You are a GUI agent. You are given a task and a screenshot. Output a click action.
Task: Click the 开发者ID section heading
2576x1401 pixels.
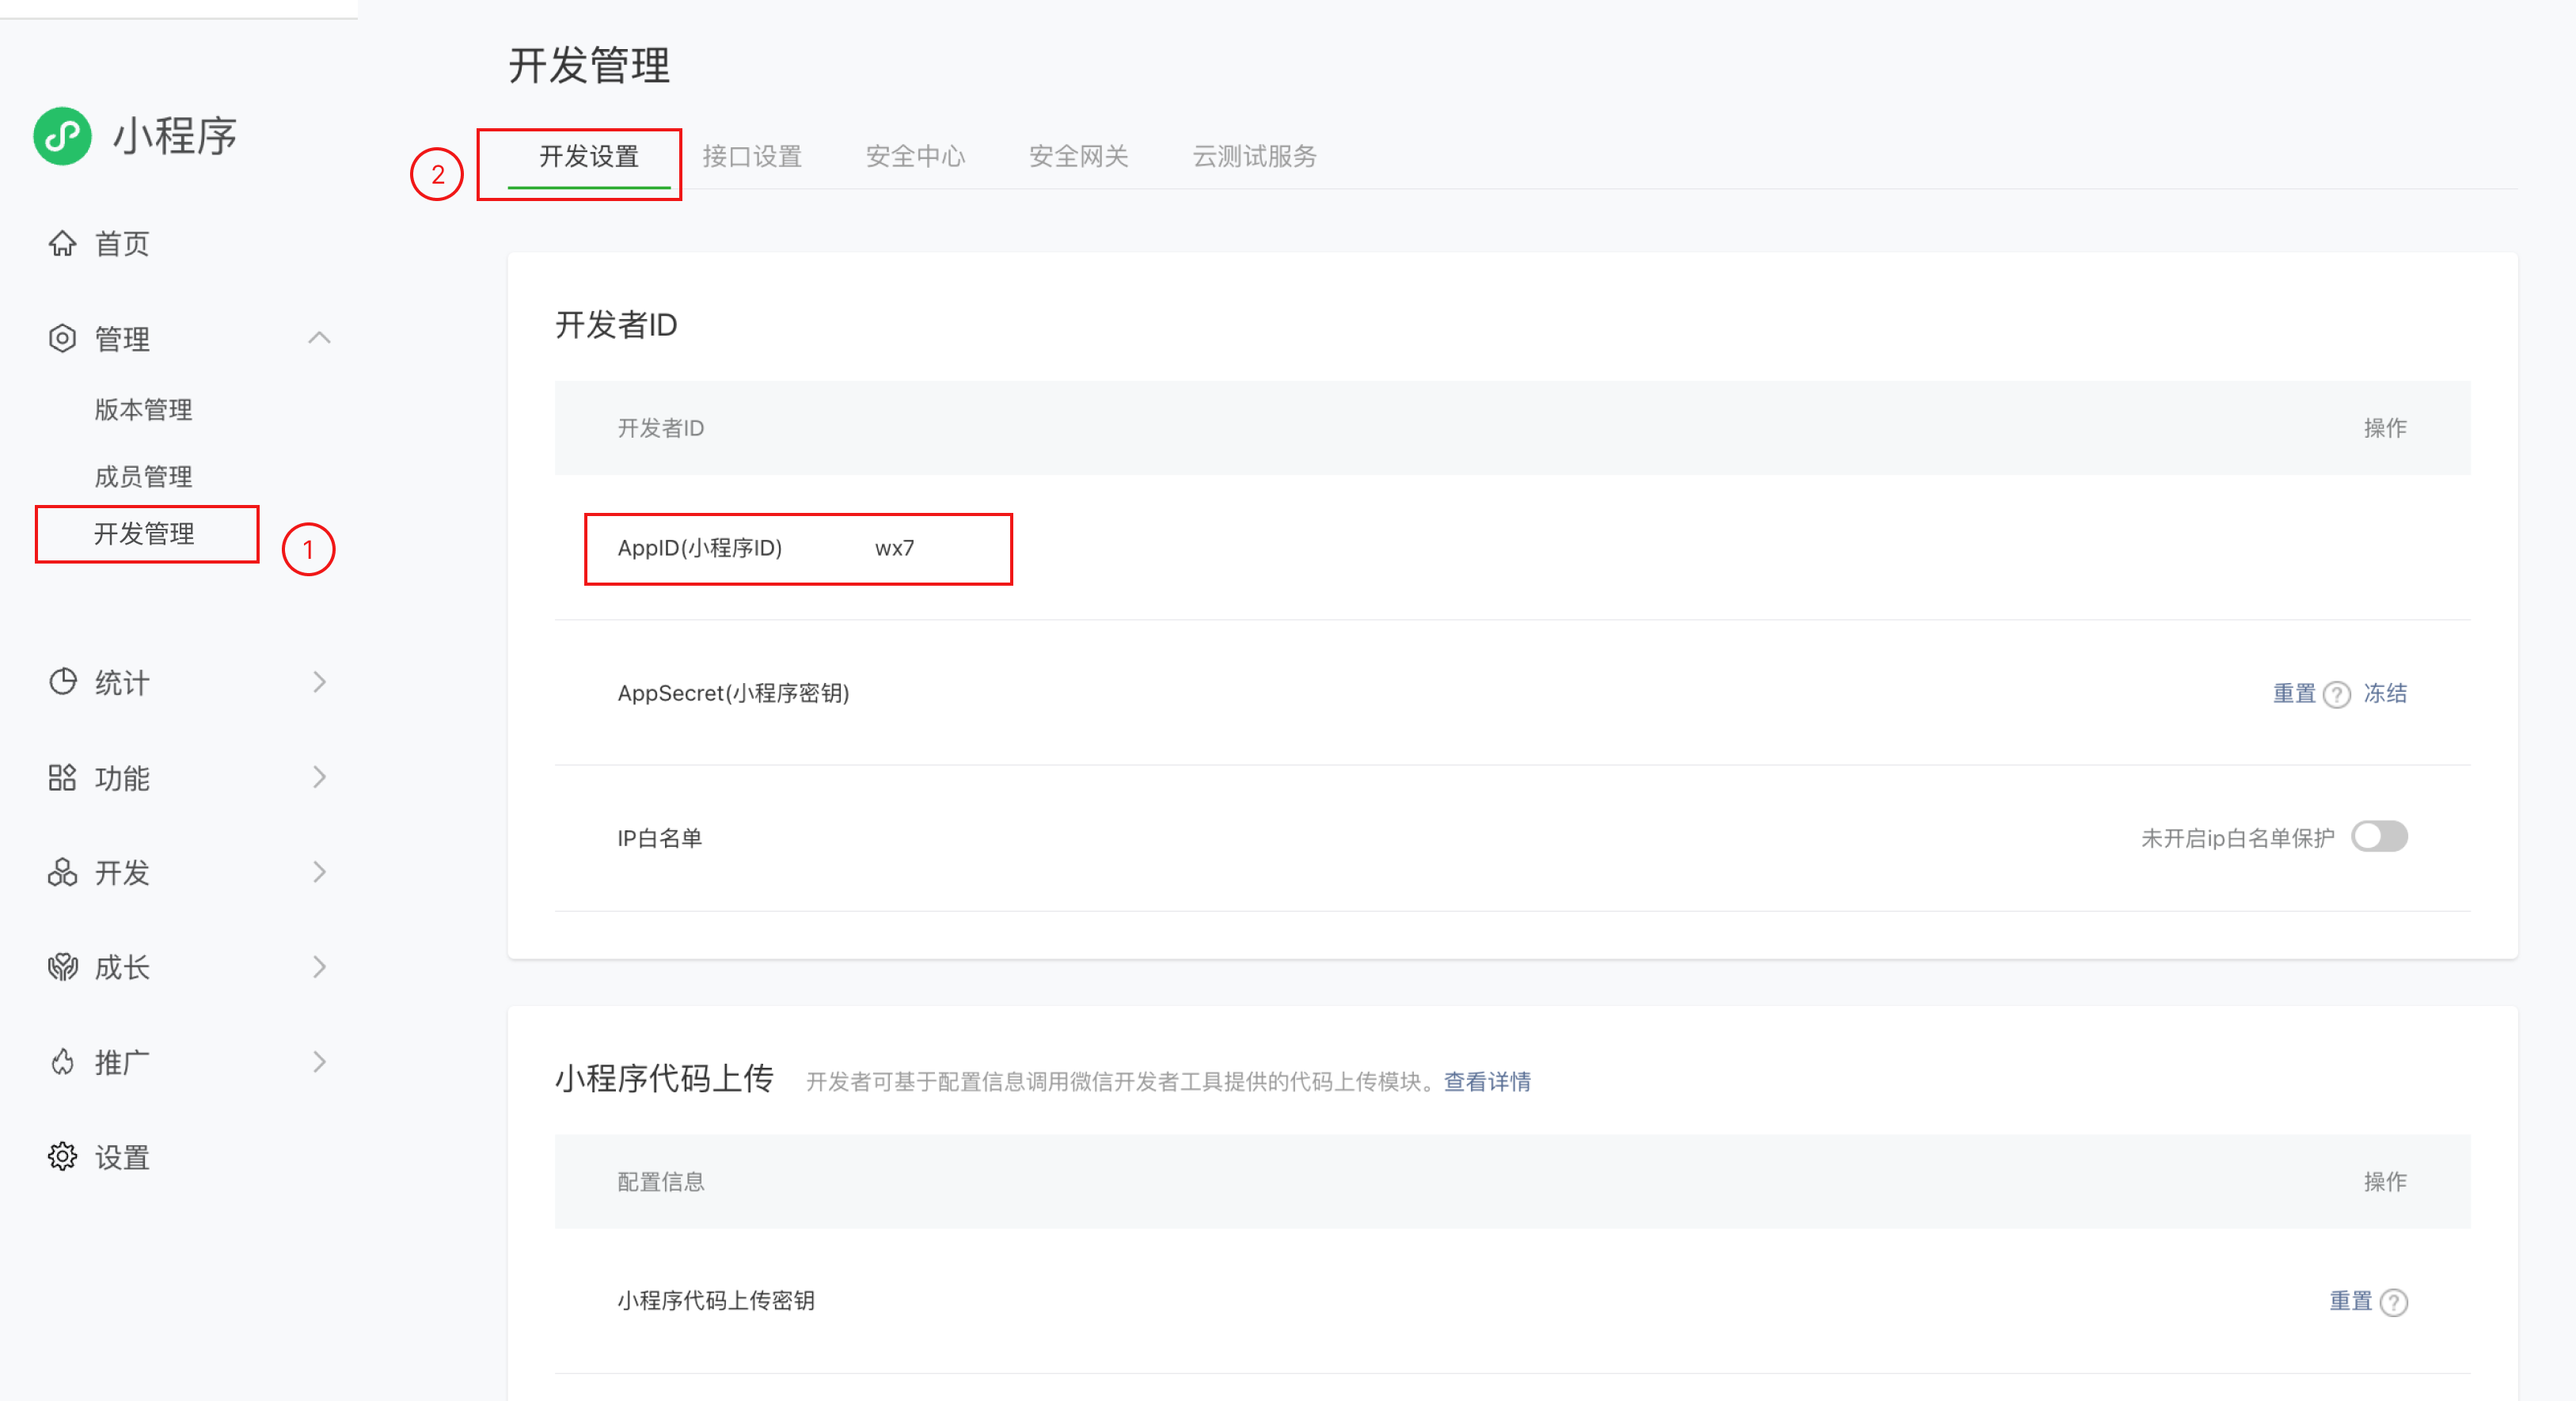pyautogui.click(x=616, y=325)
